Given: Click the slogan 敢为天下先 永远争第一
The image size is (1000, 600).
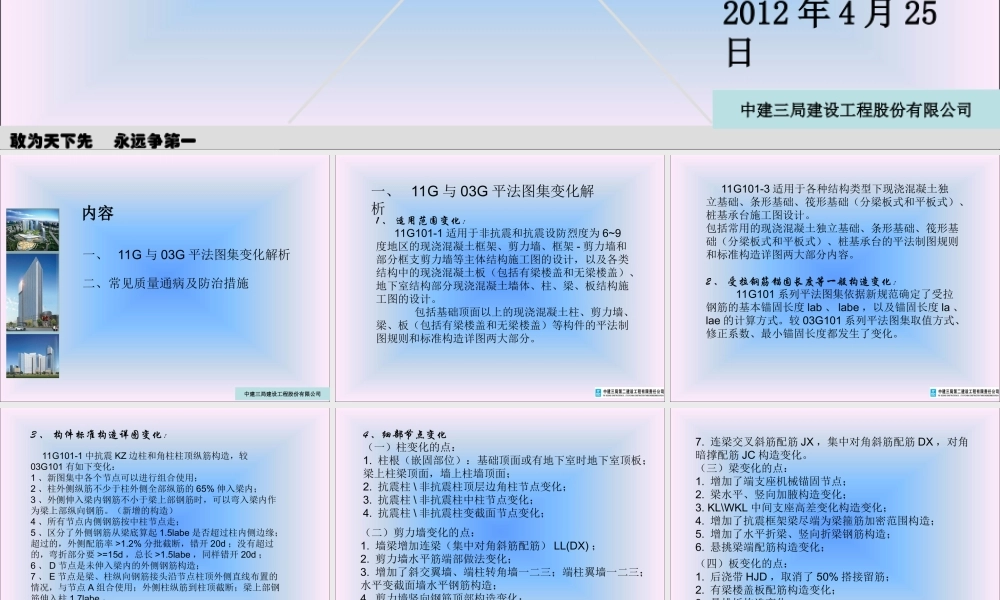Looking at the screenshot, I should tap(100, 141).
